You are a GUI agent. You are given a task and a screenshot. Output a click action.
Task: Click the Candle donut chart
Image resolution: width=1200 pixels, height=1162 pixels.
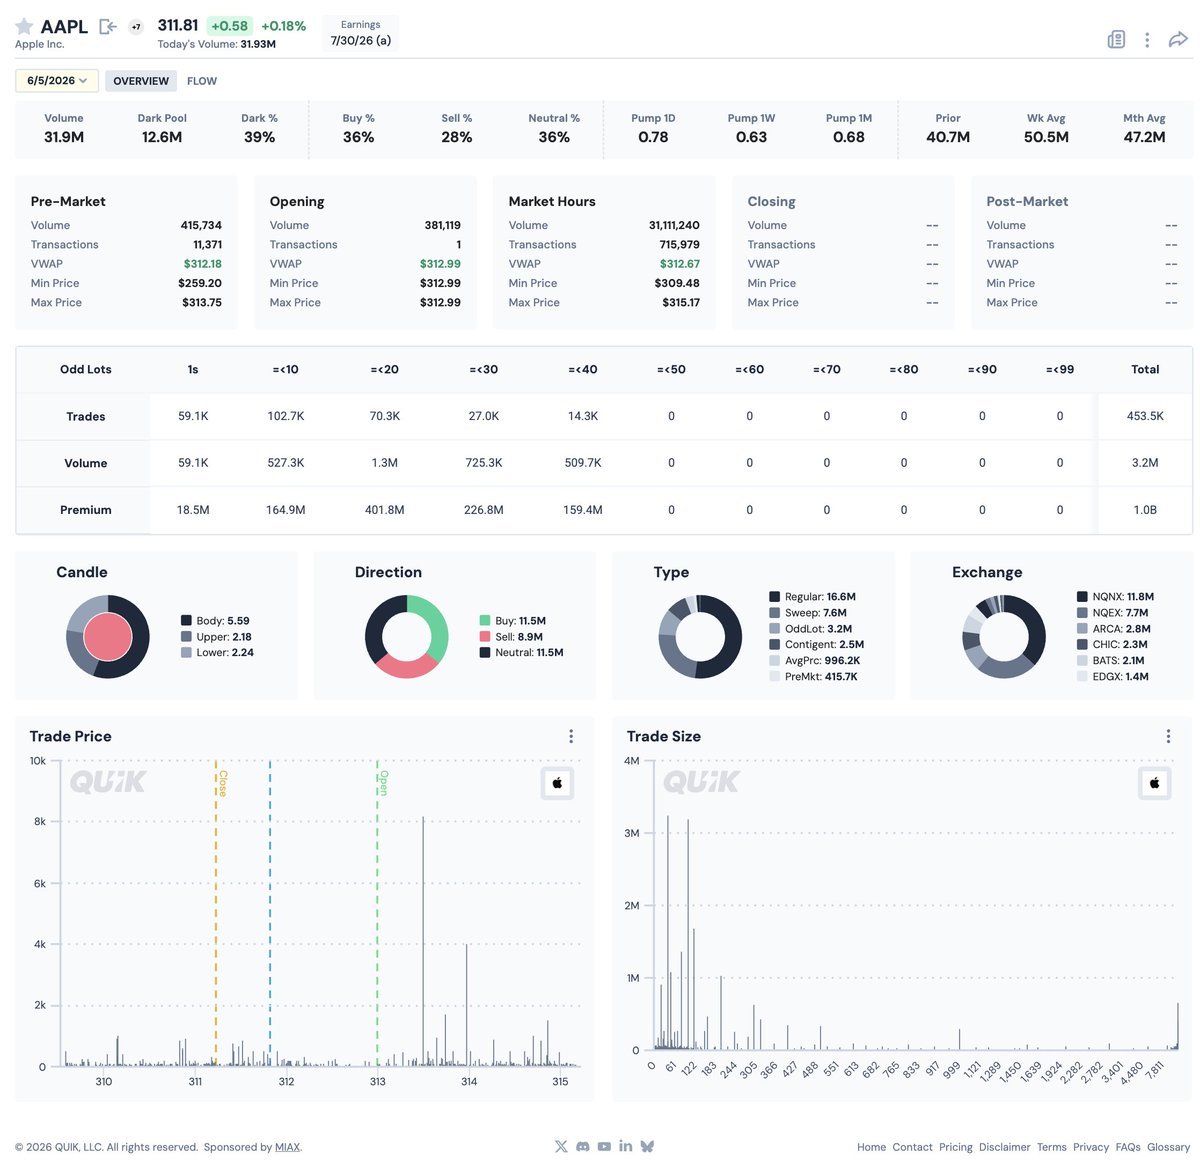108,636
